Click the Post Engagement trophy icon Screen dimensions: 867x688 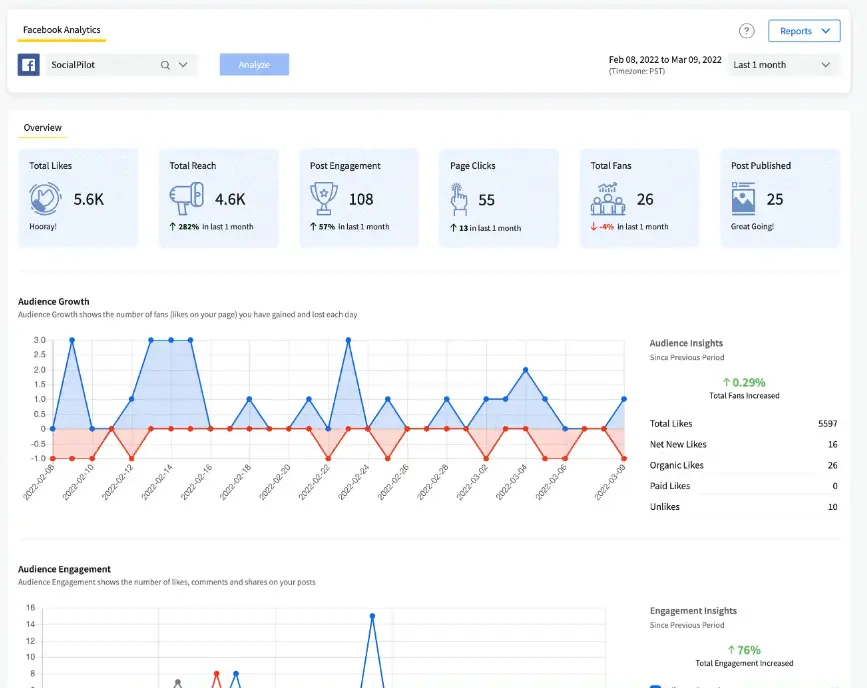pos(324,199)
